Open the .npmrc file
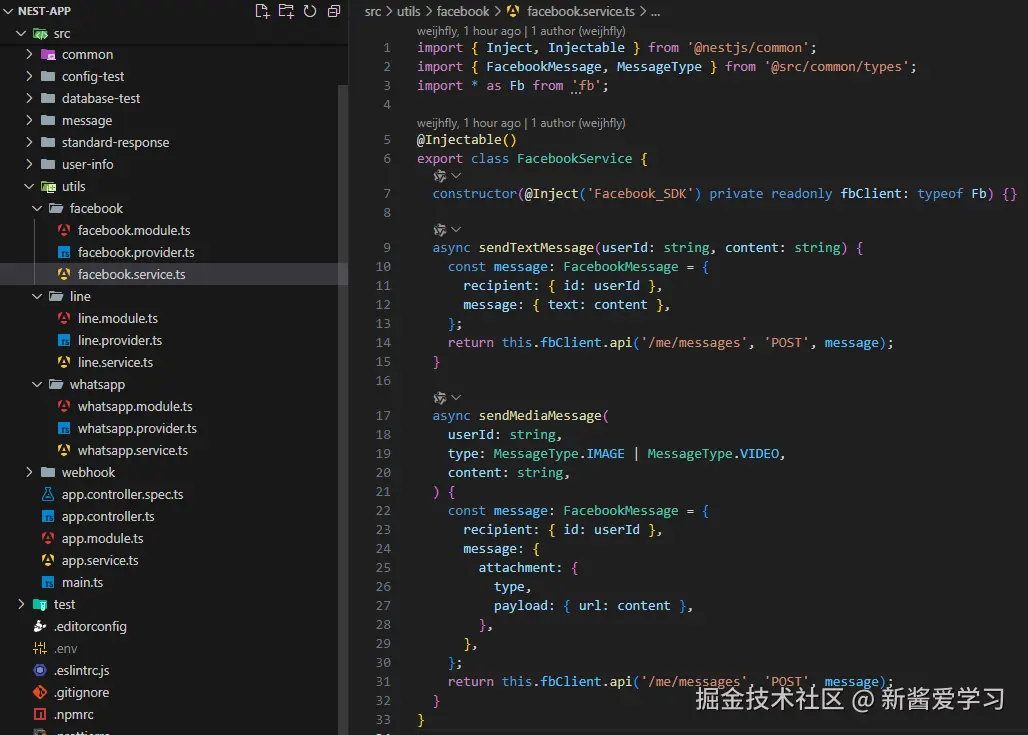Image resolution: width=1028 pixels, height=735 pixels. tap(73, 714)
